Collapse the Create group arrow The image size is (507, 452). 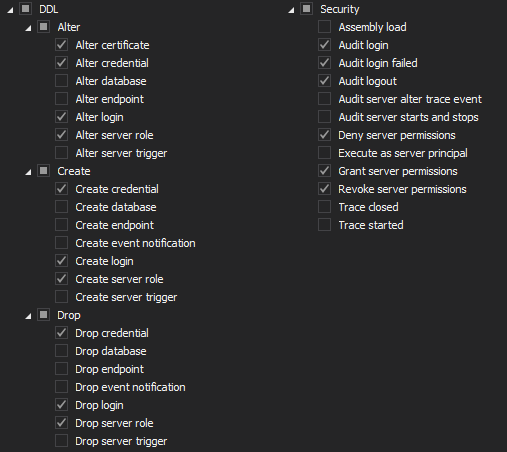tap(28, 172)
